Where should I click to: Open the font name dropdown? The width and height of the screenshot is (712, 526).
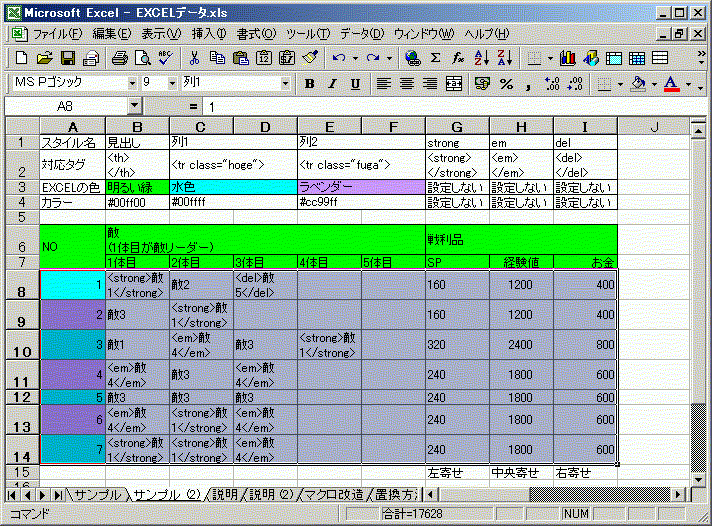(x=132, y=83)
